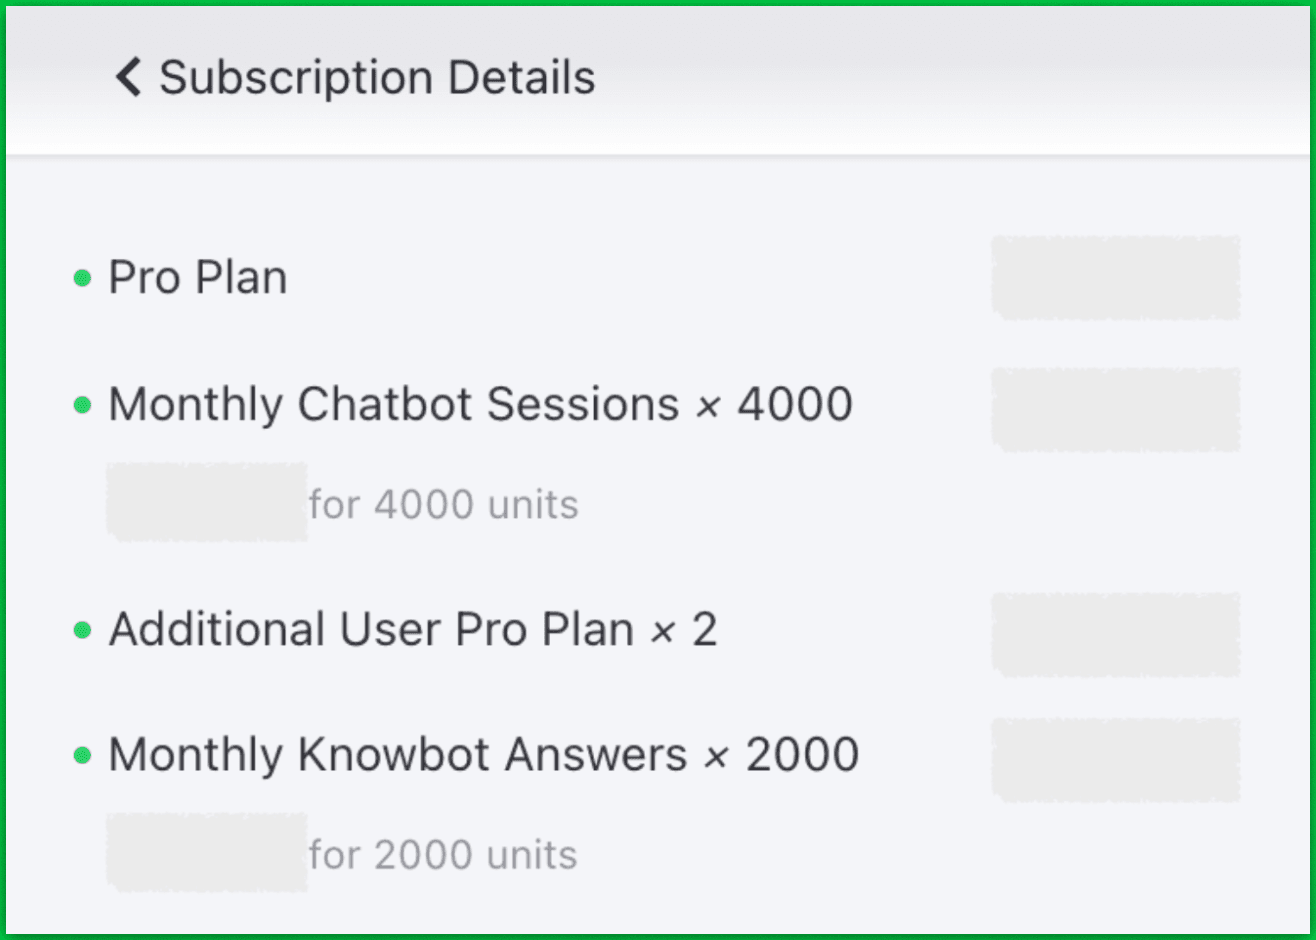Viewport: 1316px width, 940px height.
Task: Click green dot beside Additional User Pro Plan
Action: click(x=83, y=630)
